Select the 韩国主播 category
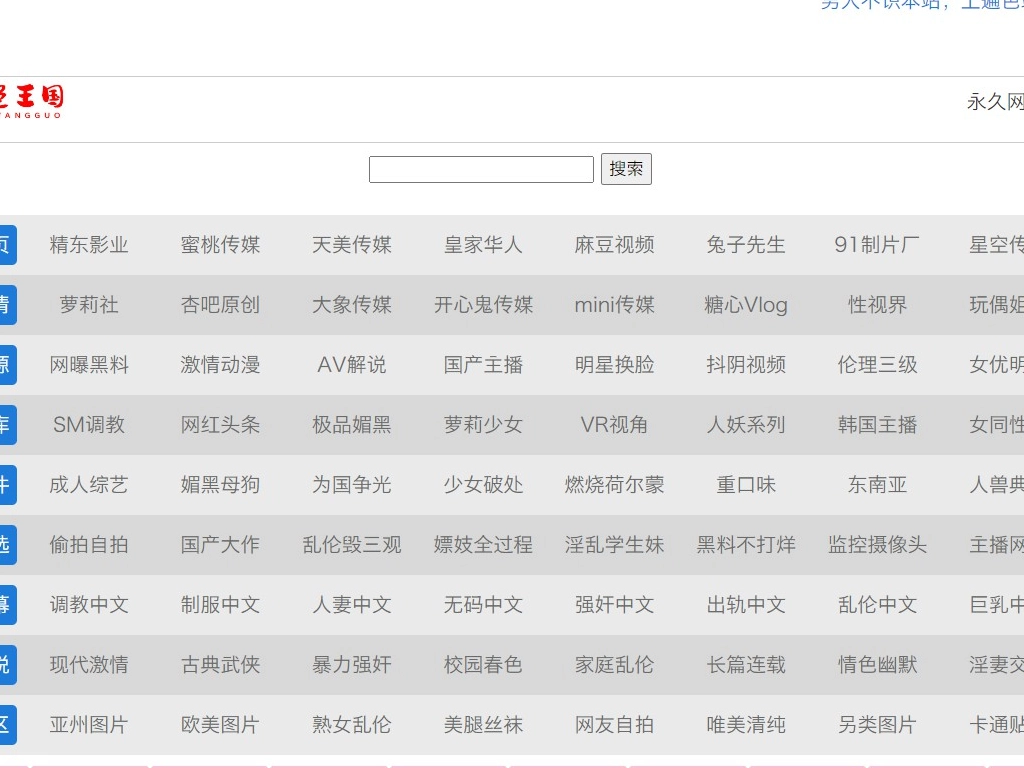The width and height of the screenshot is (1024, 768). click(877, 425)
